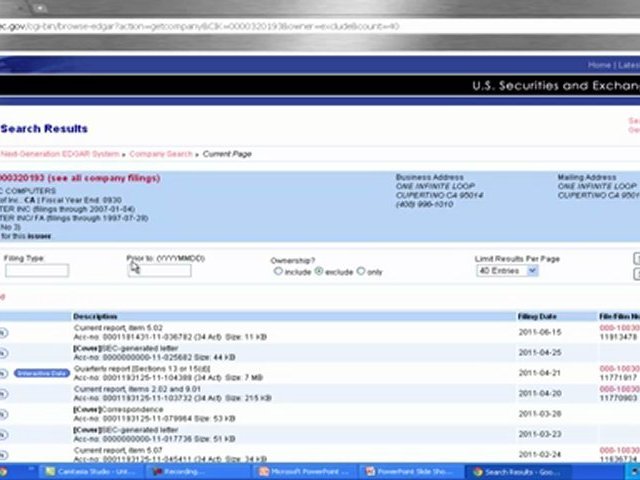
Task: Click filing date 2011-03-28
Action: click(540, 414)
